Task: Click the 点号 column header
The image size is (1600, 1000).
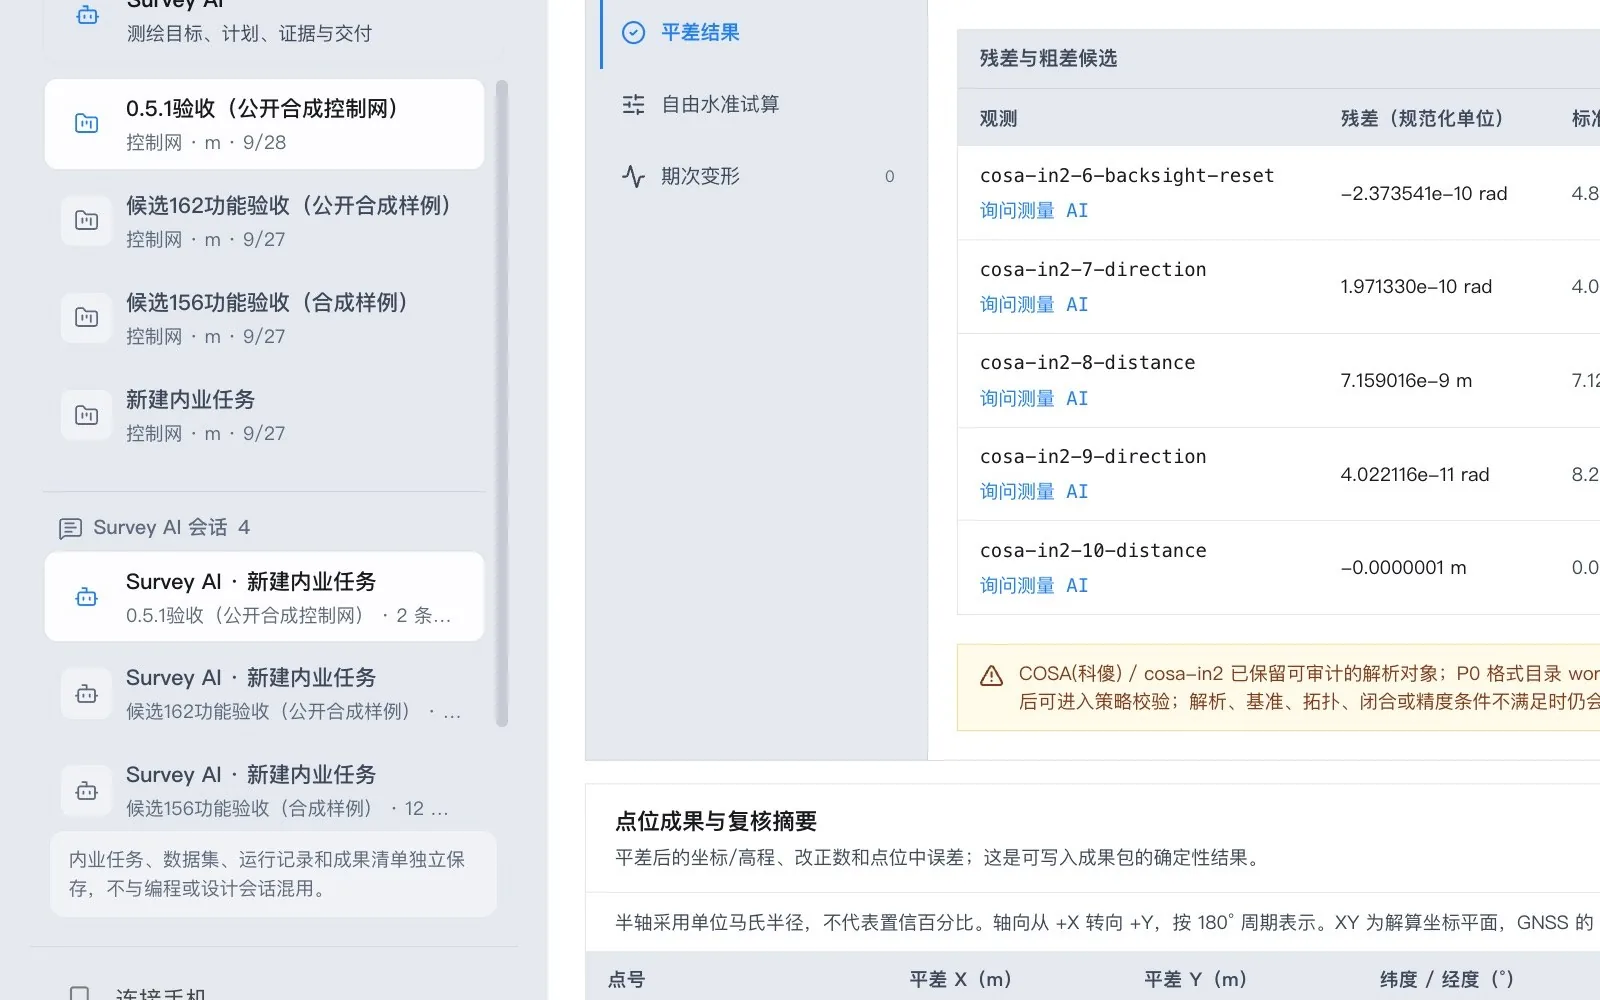Action: point(627,980)
